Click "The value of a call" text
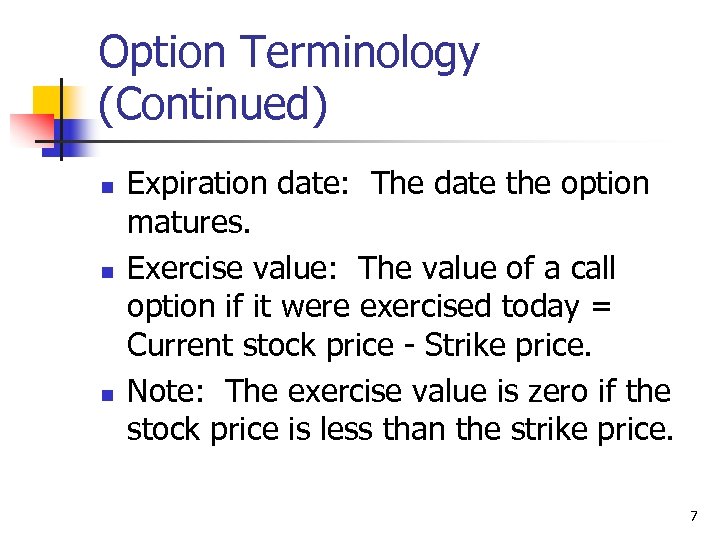Screen dimensions: 720x540 487,269
